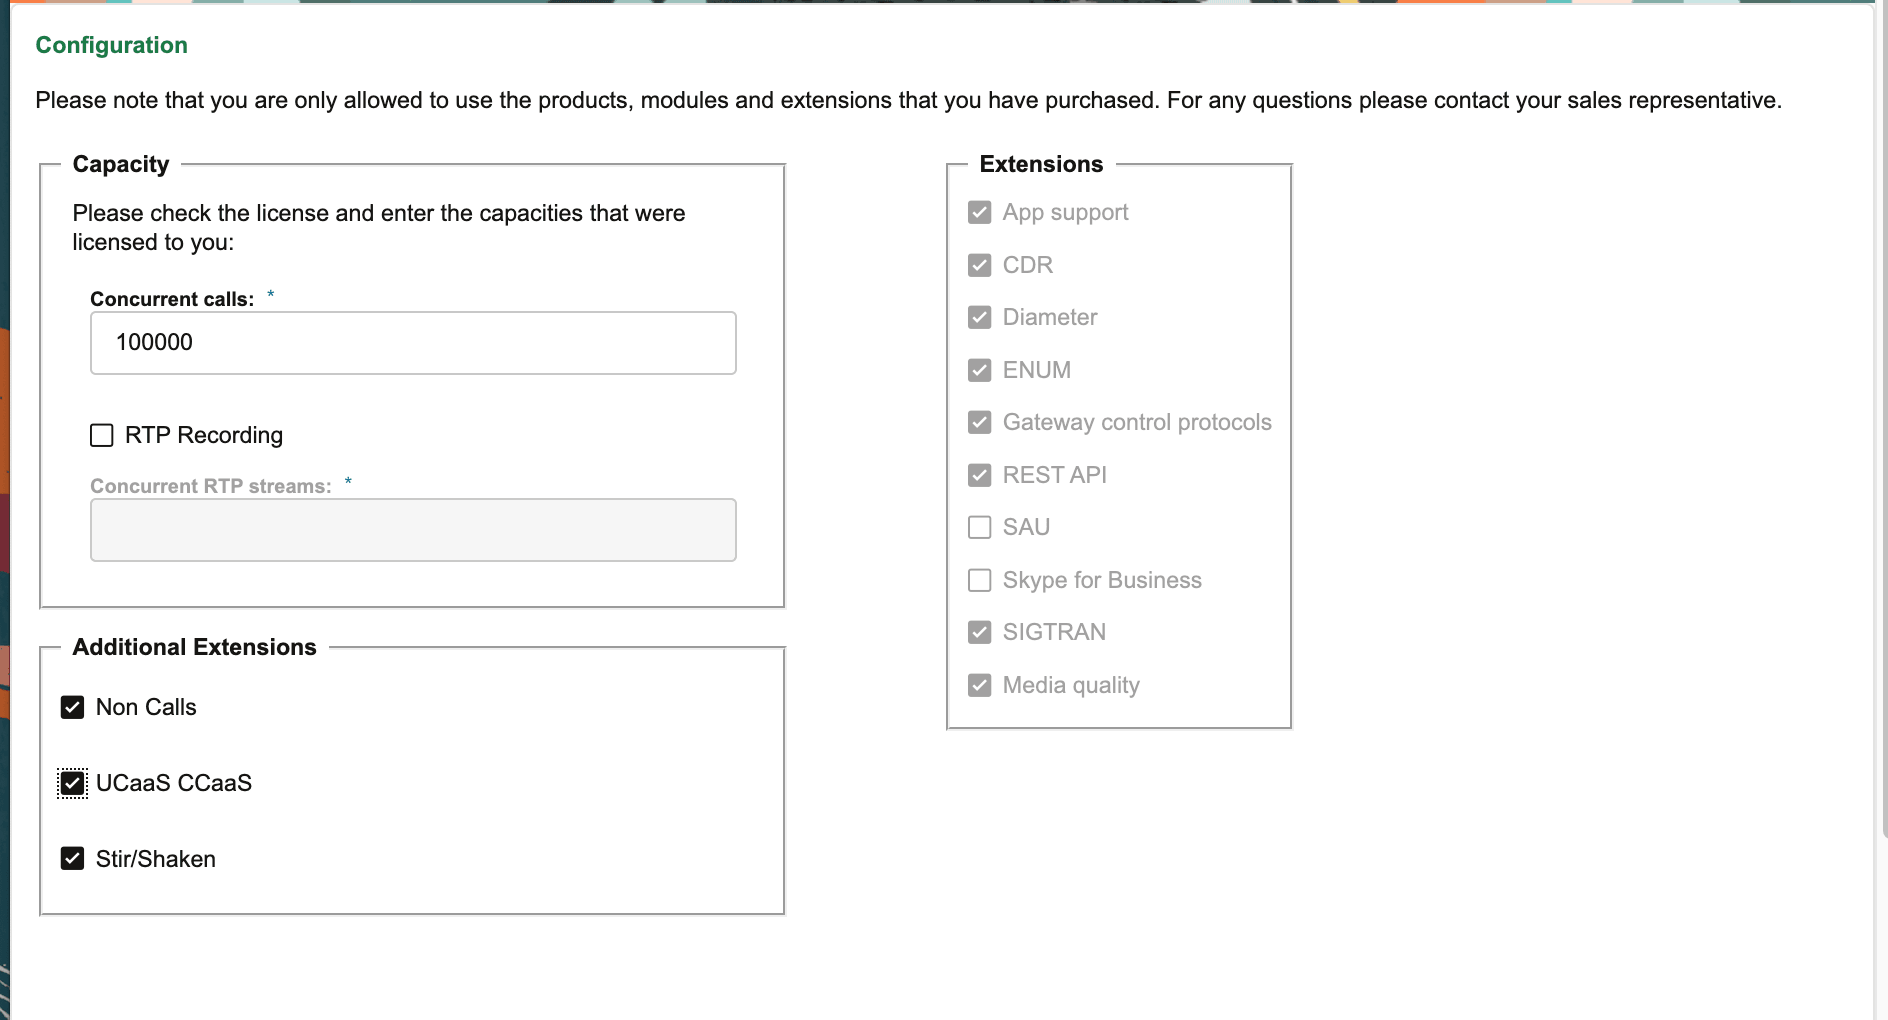The height and width of the screenshot is (1020, 1888).
Task: Uncheck the SIGTRAN extension
Action: click(979, 632)
